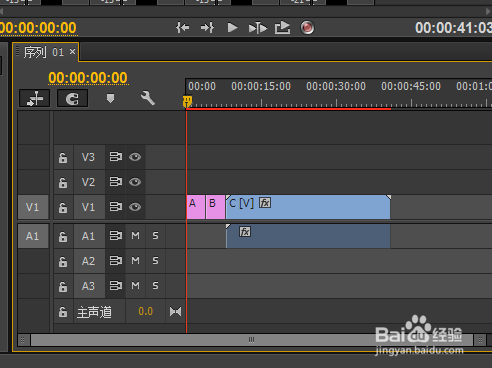The width and height of the screenshot is (492, 368).
Task: Open timeline display settings wrench
Action: coord(148,98)
